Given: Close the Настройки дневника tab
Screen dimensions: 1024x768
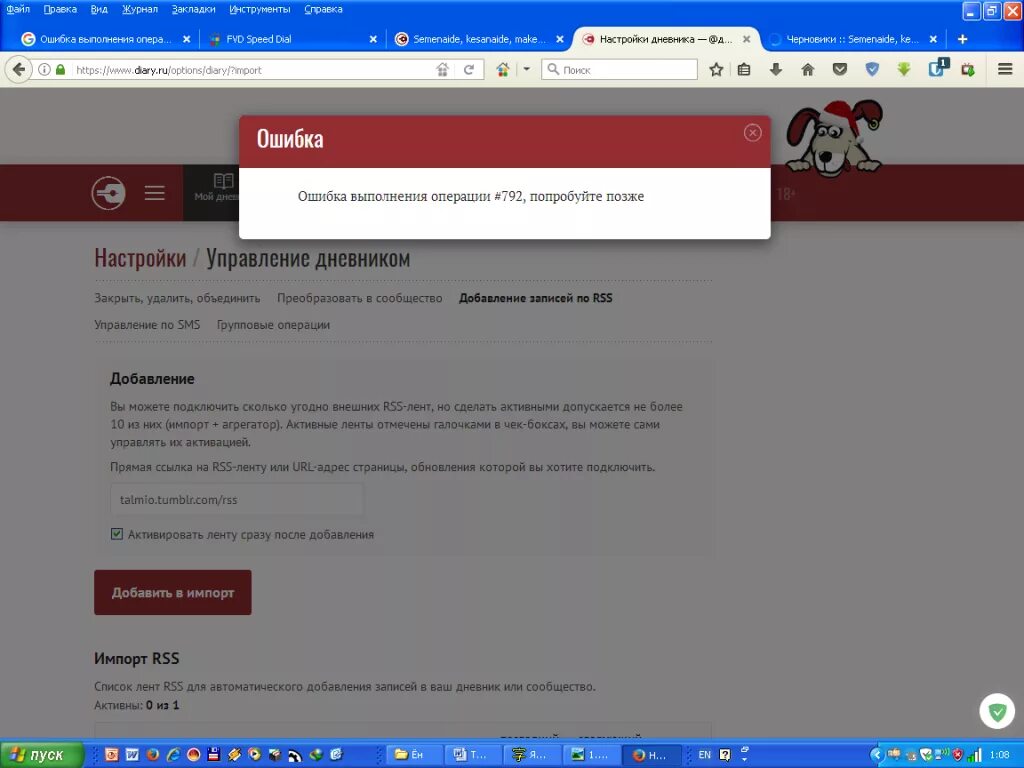Looking at the screenshot, I should point(746,39).
